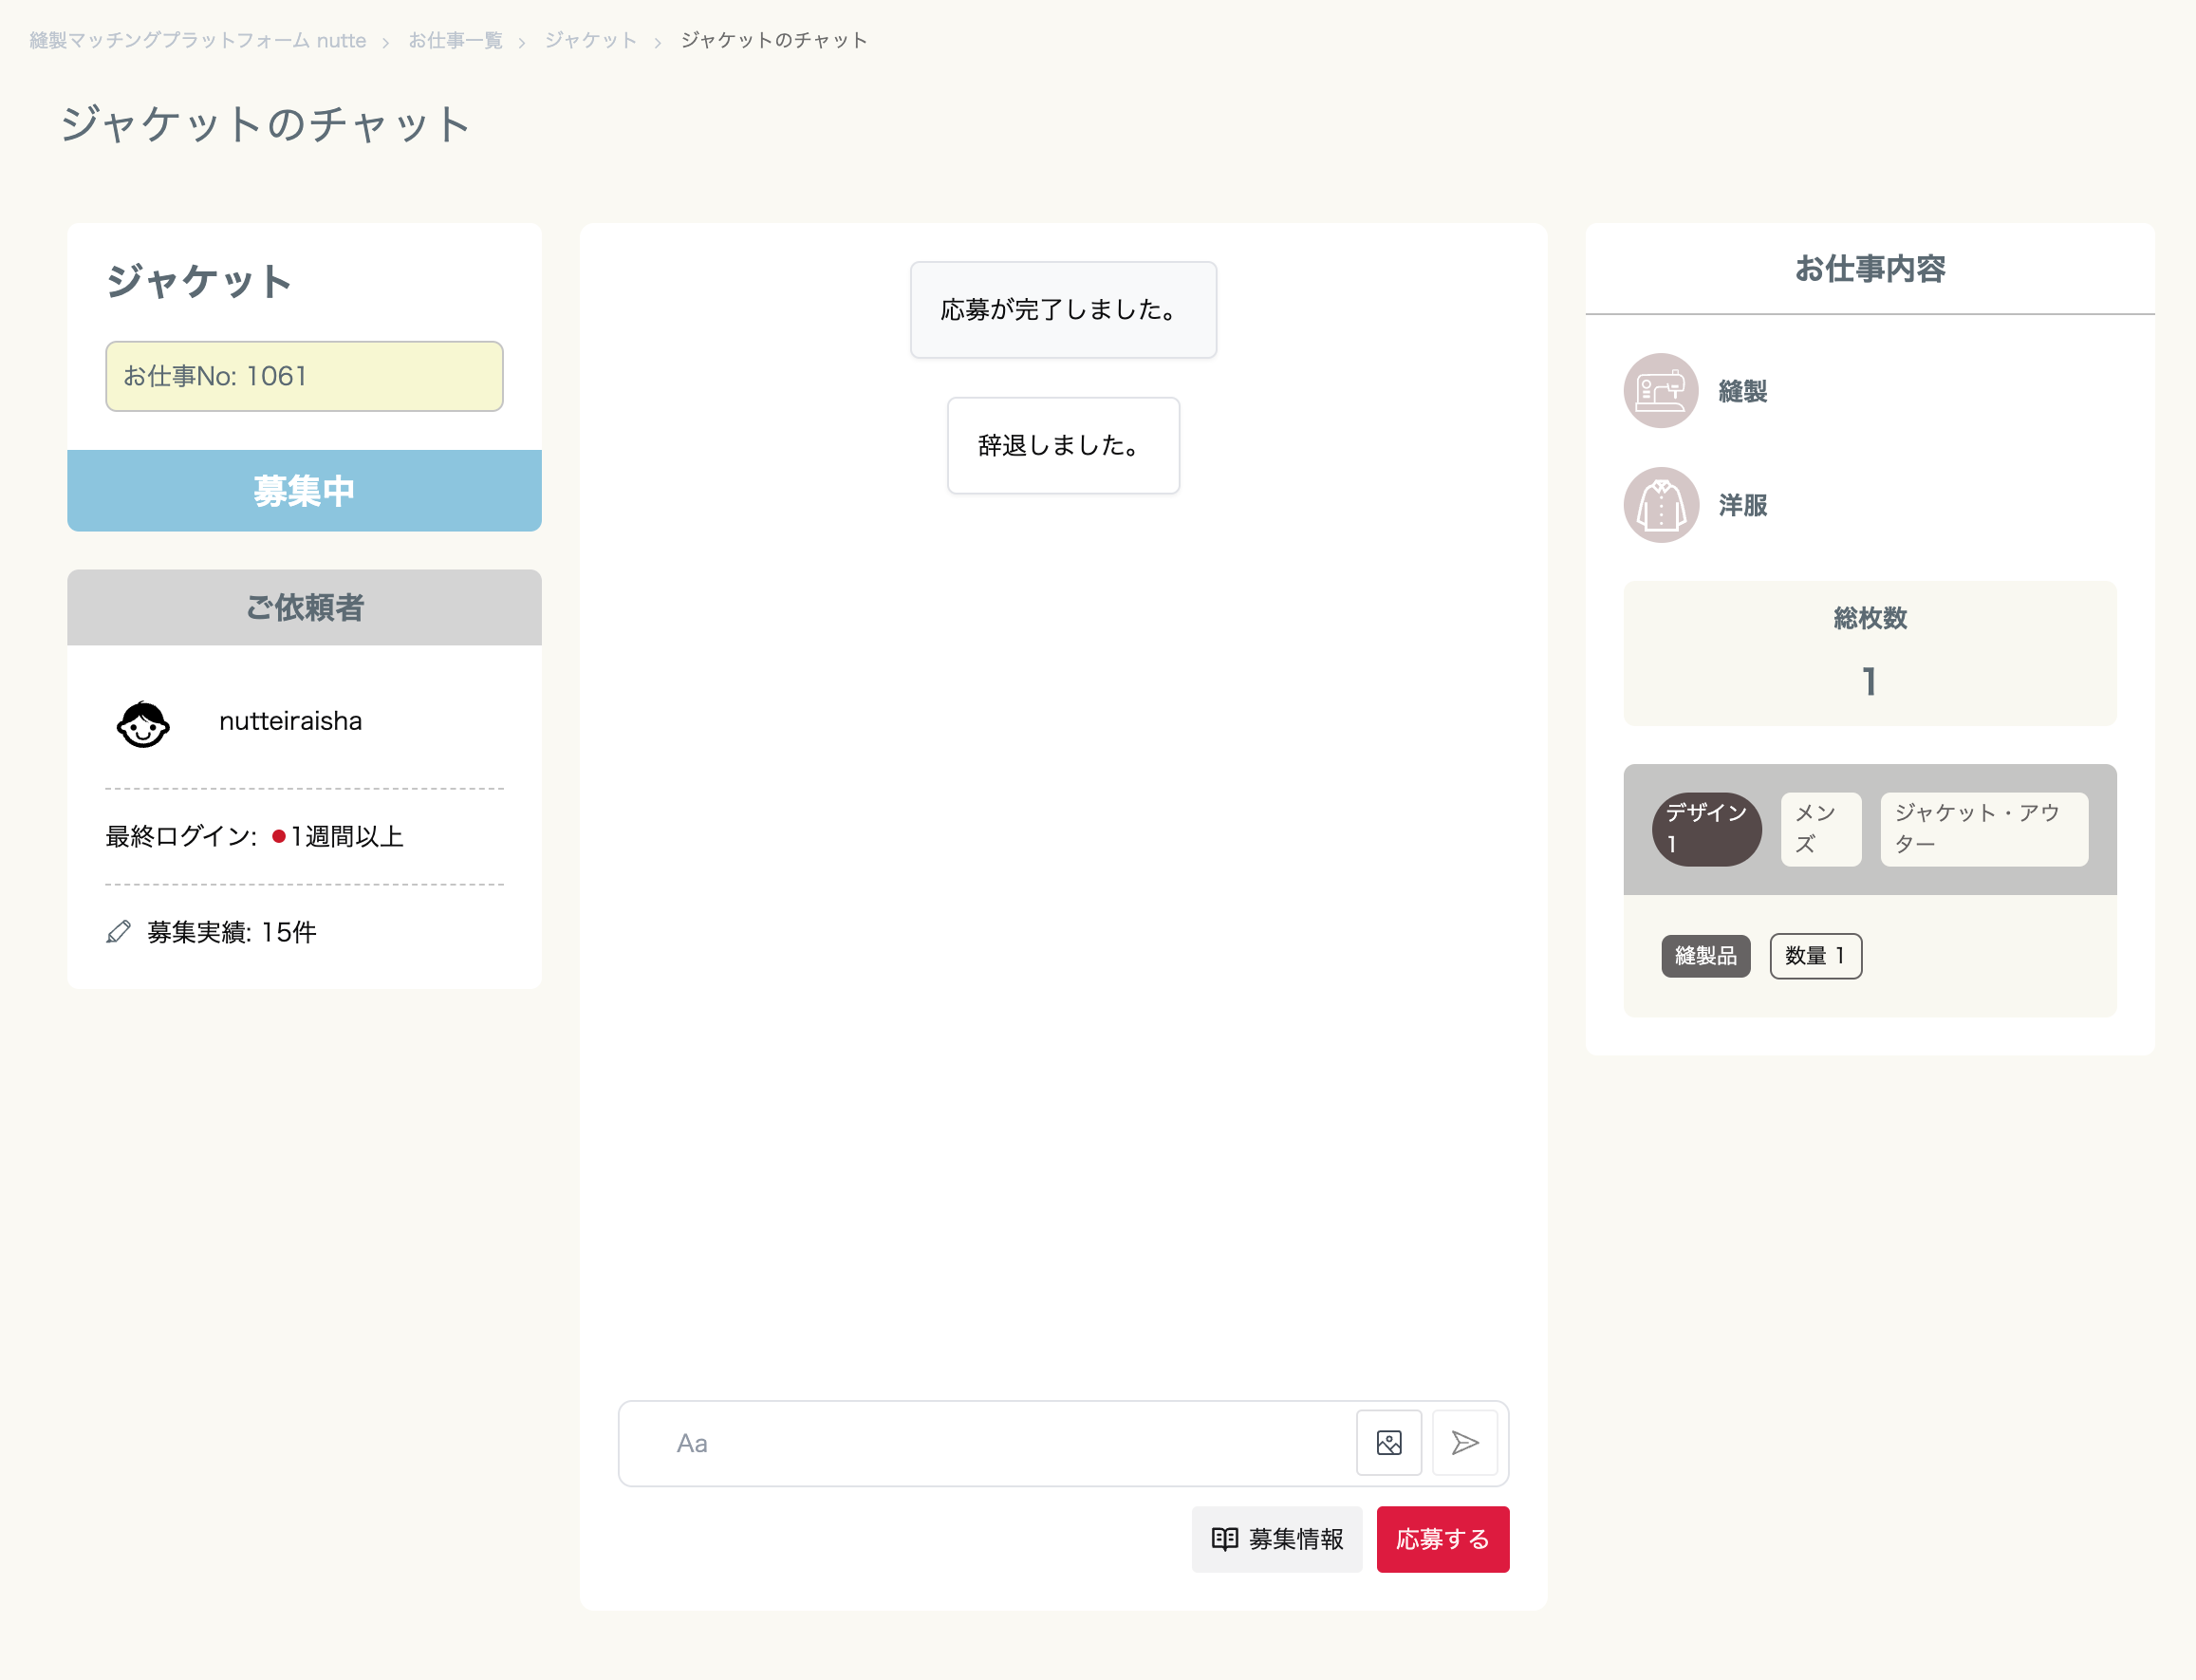Click the ジャケットのチャット breadcrumb item
The image size is (2196, 1680).
774,40
